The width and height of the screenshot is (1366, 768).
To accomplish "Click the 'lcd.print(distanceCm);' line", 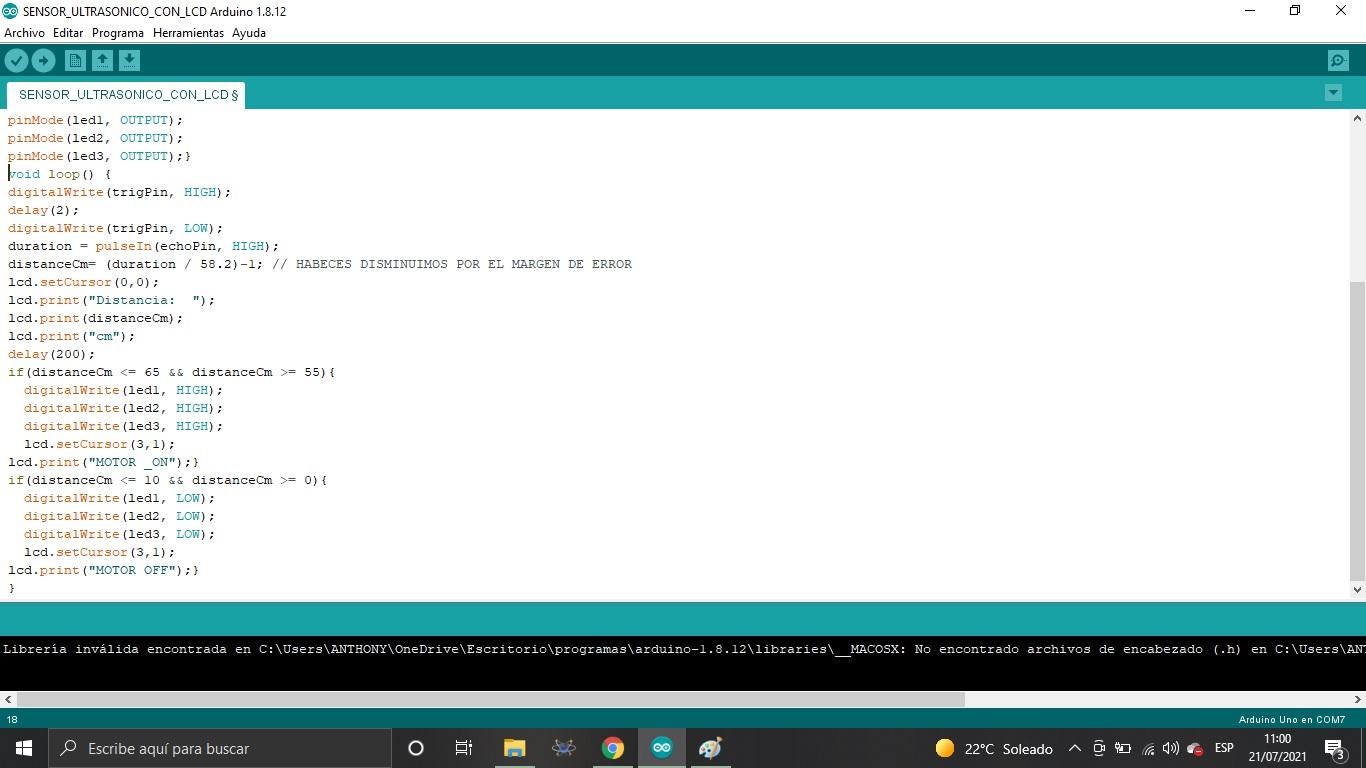I will tap(96, 318).
